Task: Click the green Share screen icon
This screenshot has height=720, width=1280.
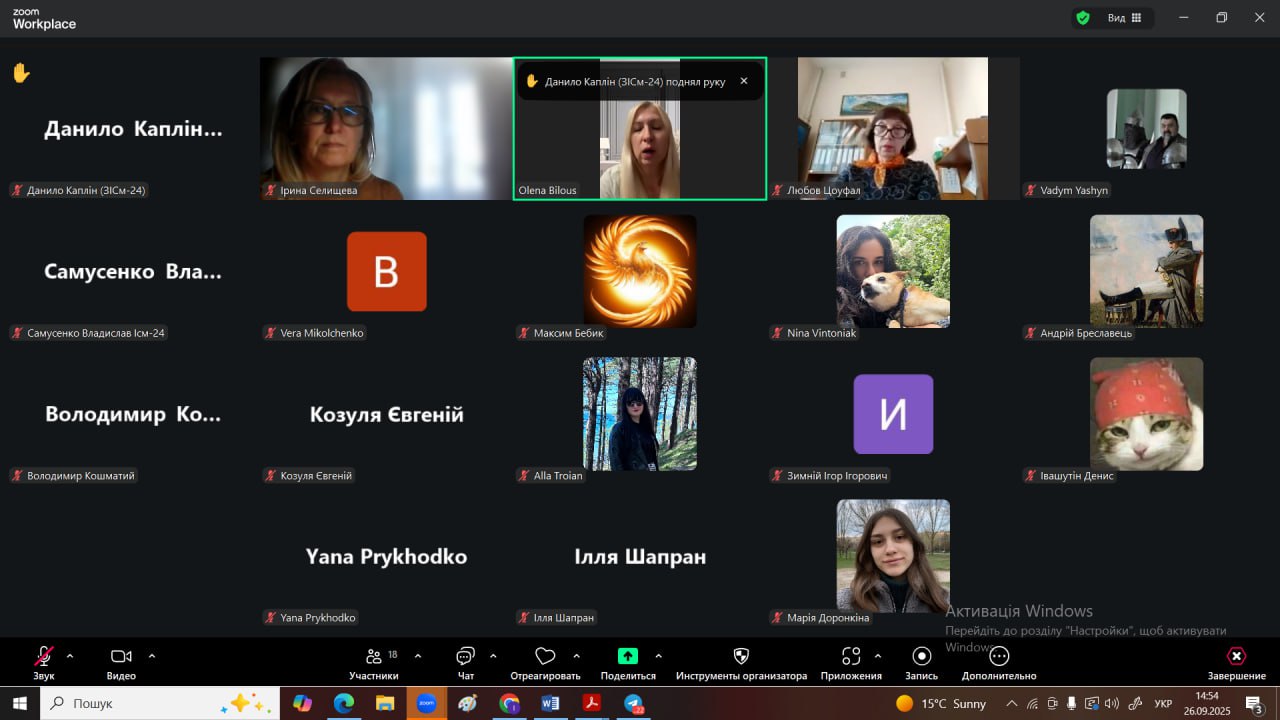Action: coord(627,657)
